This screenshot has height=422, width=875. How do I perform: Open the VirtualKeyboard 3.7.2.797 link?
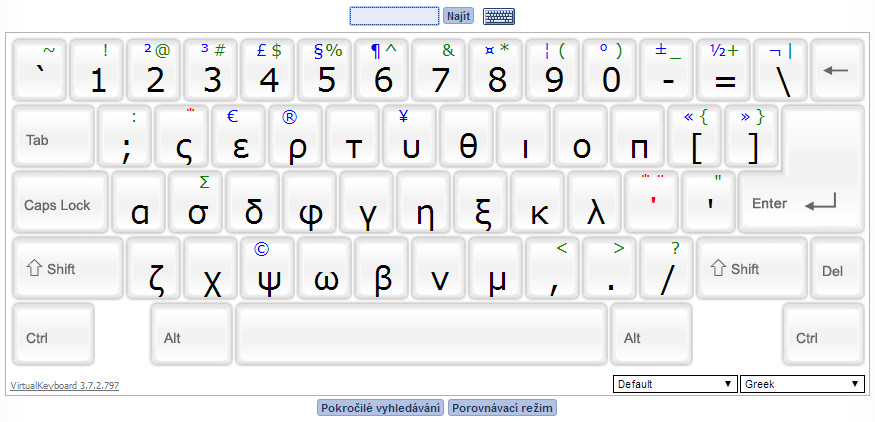64,385
